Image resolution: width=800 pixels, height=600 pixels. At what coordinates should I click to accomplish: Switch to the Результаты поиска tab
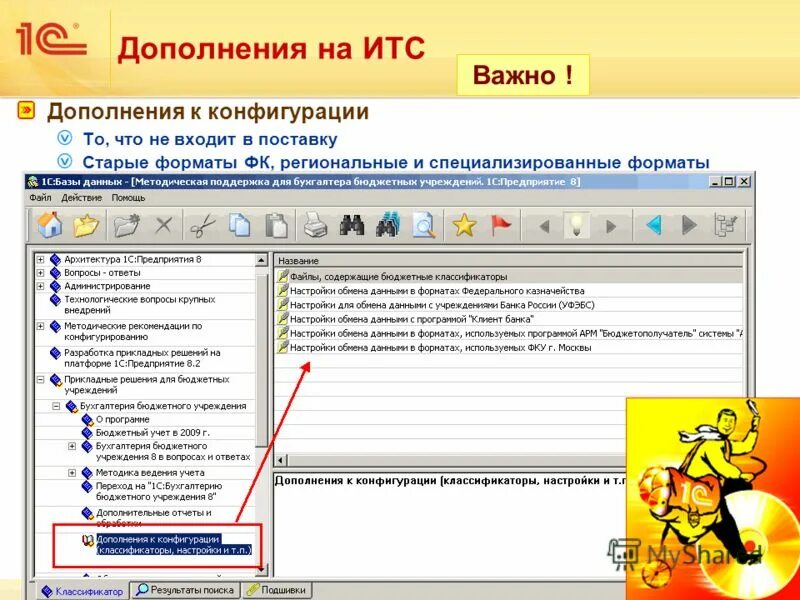click(186, 589)
